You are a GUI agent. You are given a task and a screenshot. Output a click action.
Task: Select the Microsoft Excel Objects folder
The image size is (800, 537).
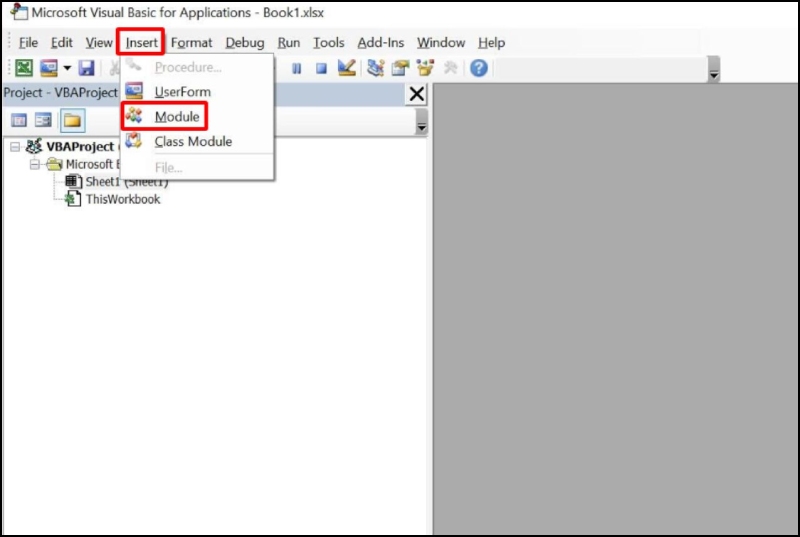(x=93, y=164)
